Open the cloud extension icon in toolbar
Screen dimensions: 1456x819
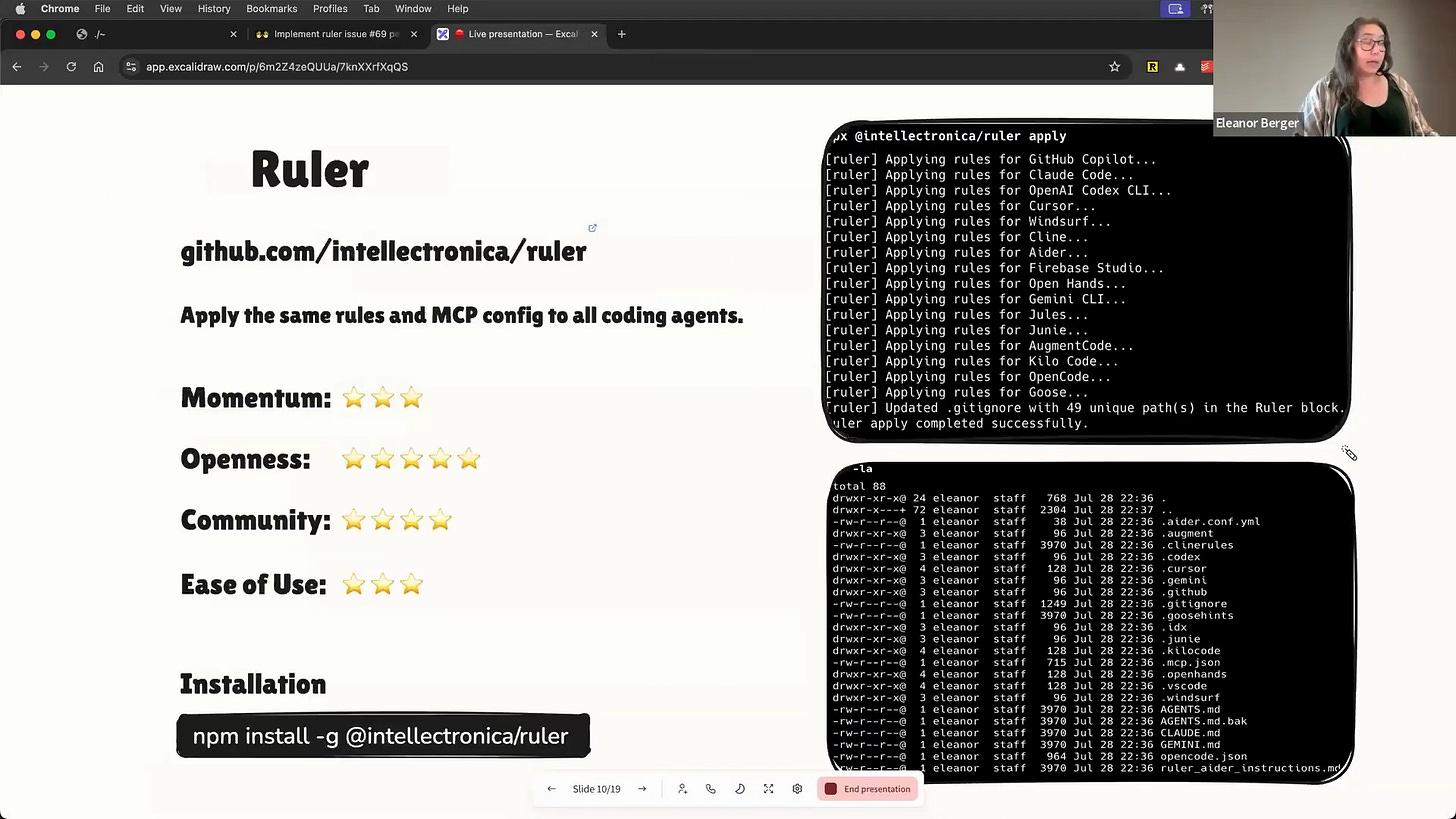(x=1180, y=67)
